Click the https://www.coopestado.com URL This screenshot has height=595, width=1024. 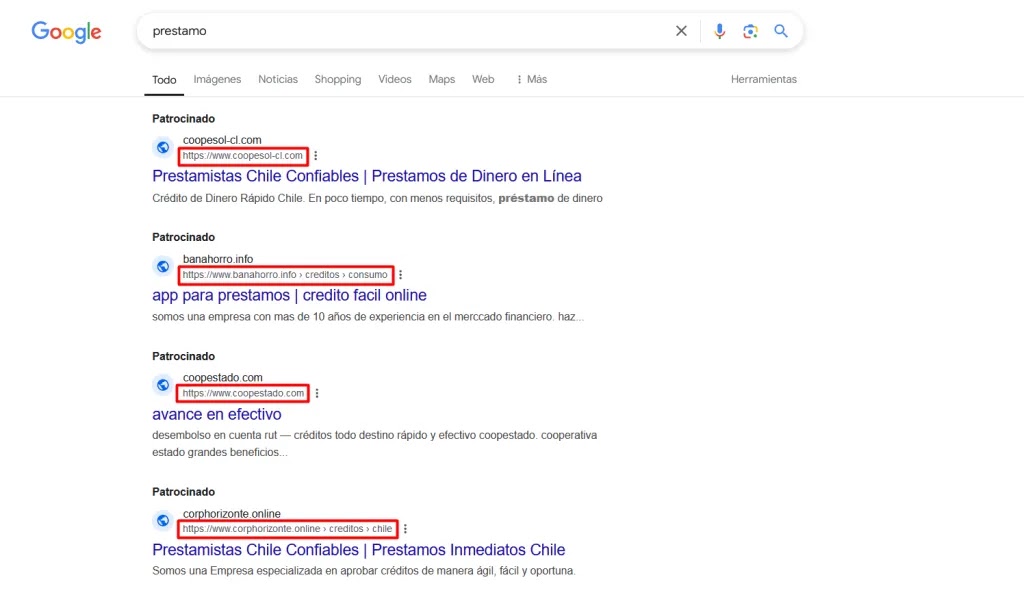point(243,393)
